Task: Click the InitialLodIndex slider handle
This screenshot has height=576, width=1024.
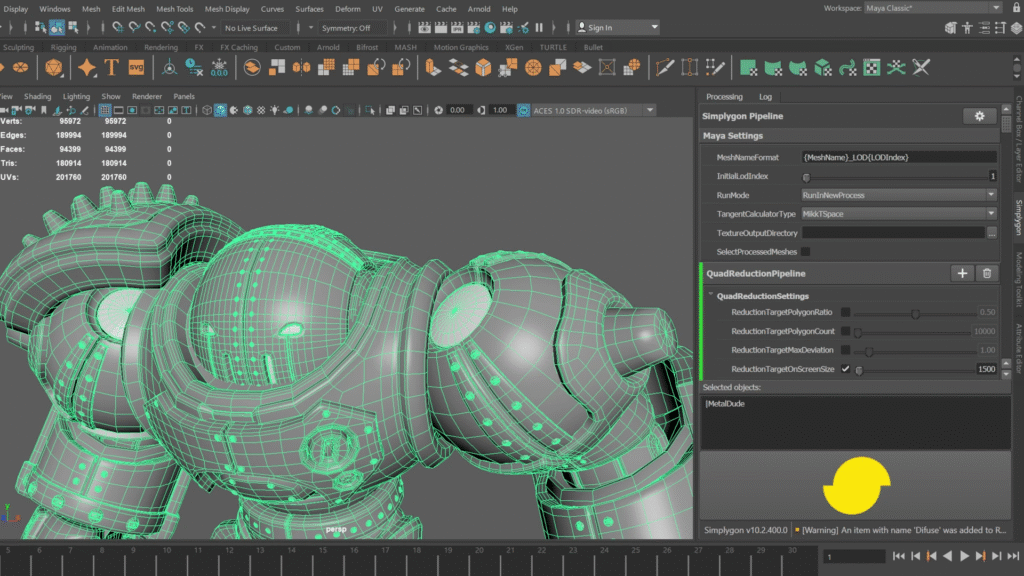Action: [806, 176]
